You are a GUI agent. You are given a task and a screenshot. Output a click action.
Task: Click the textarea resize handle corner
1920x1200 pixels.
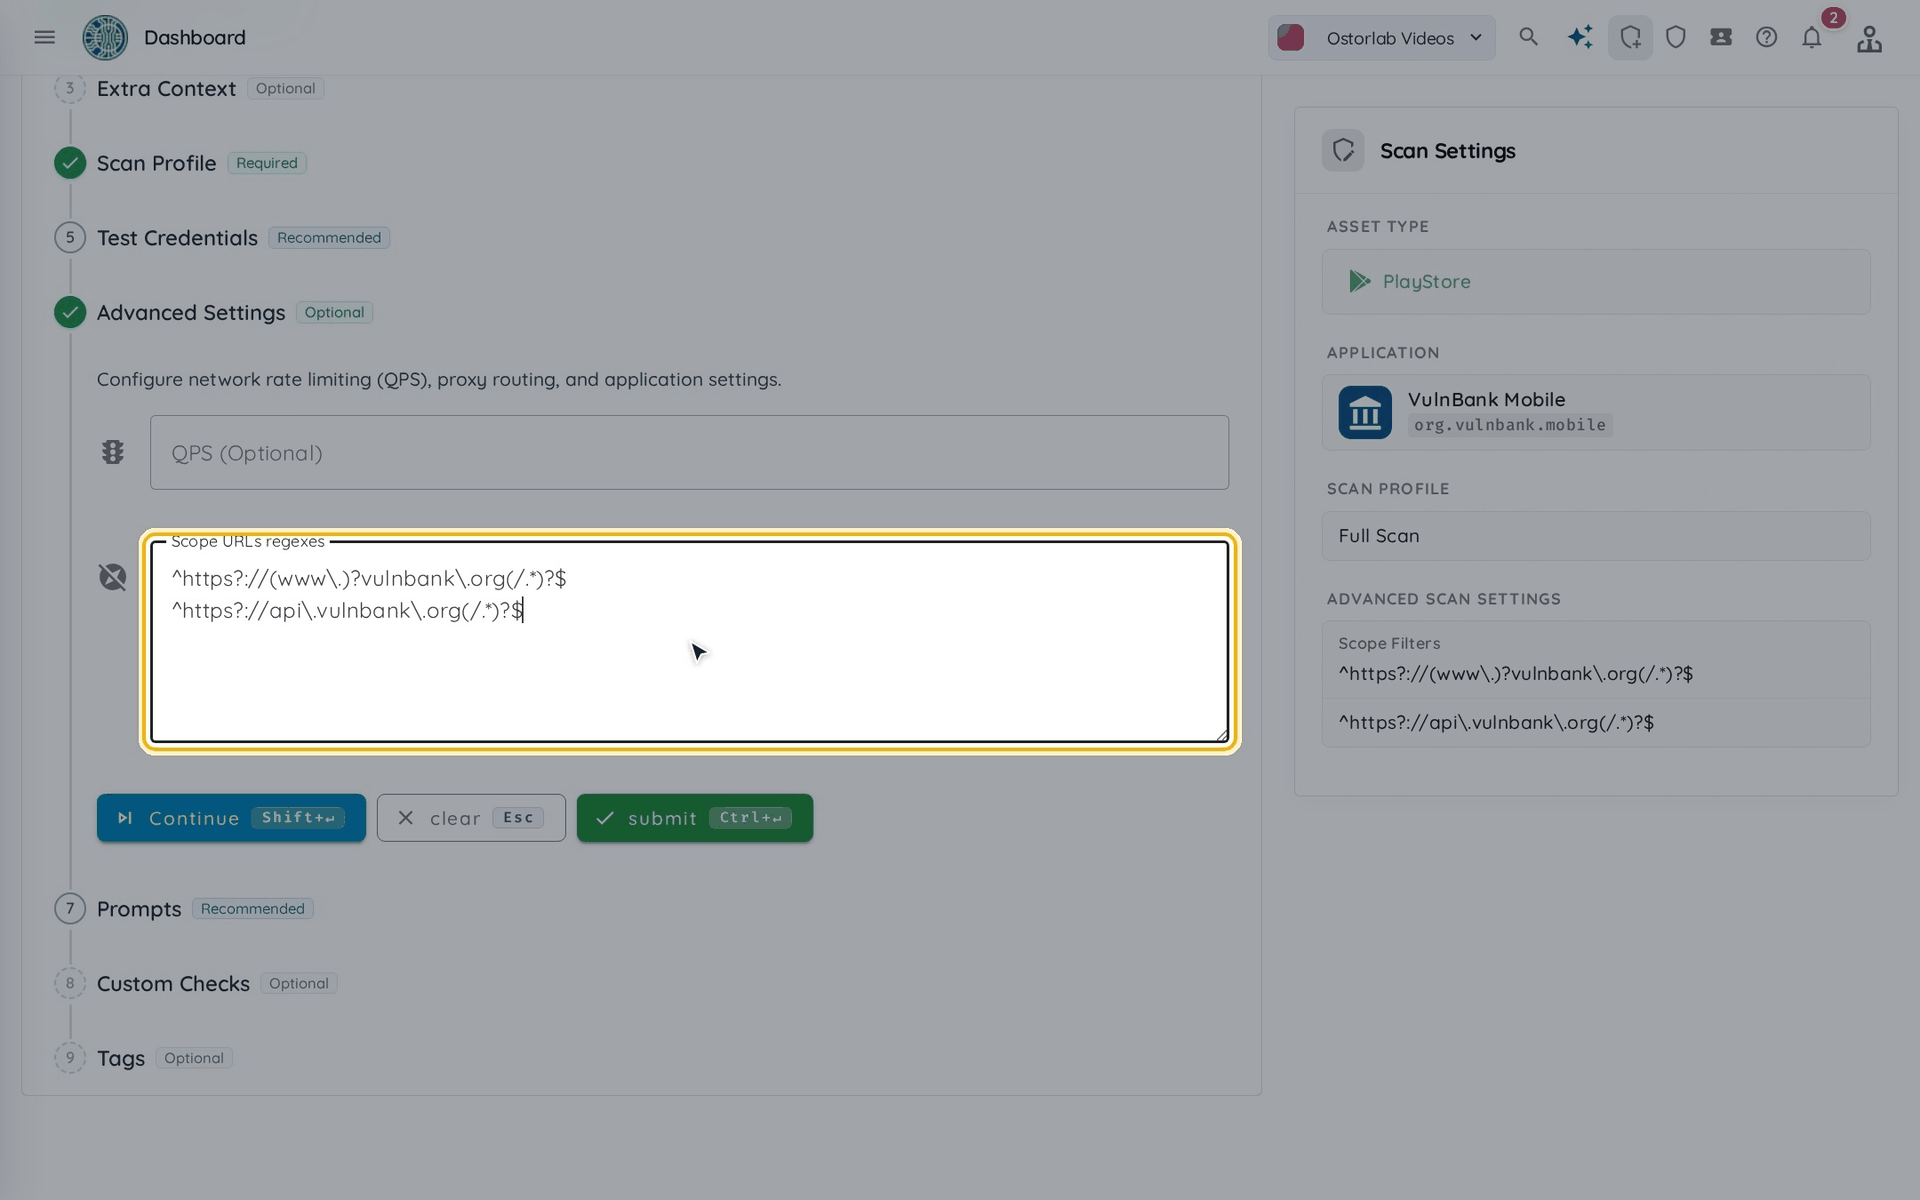click(x=1221, y=735)
